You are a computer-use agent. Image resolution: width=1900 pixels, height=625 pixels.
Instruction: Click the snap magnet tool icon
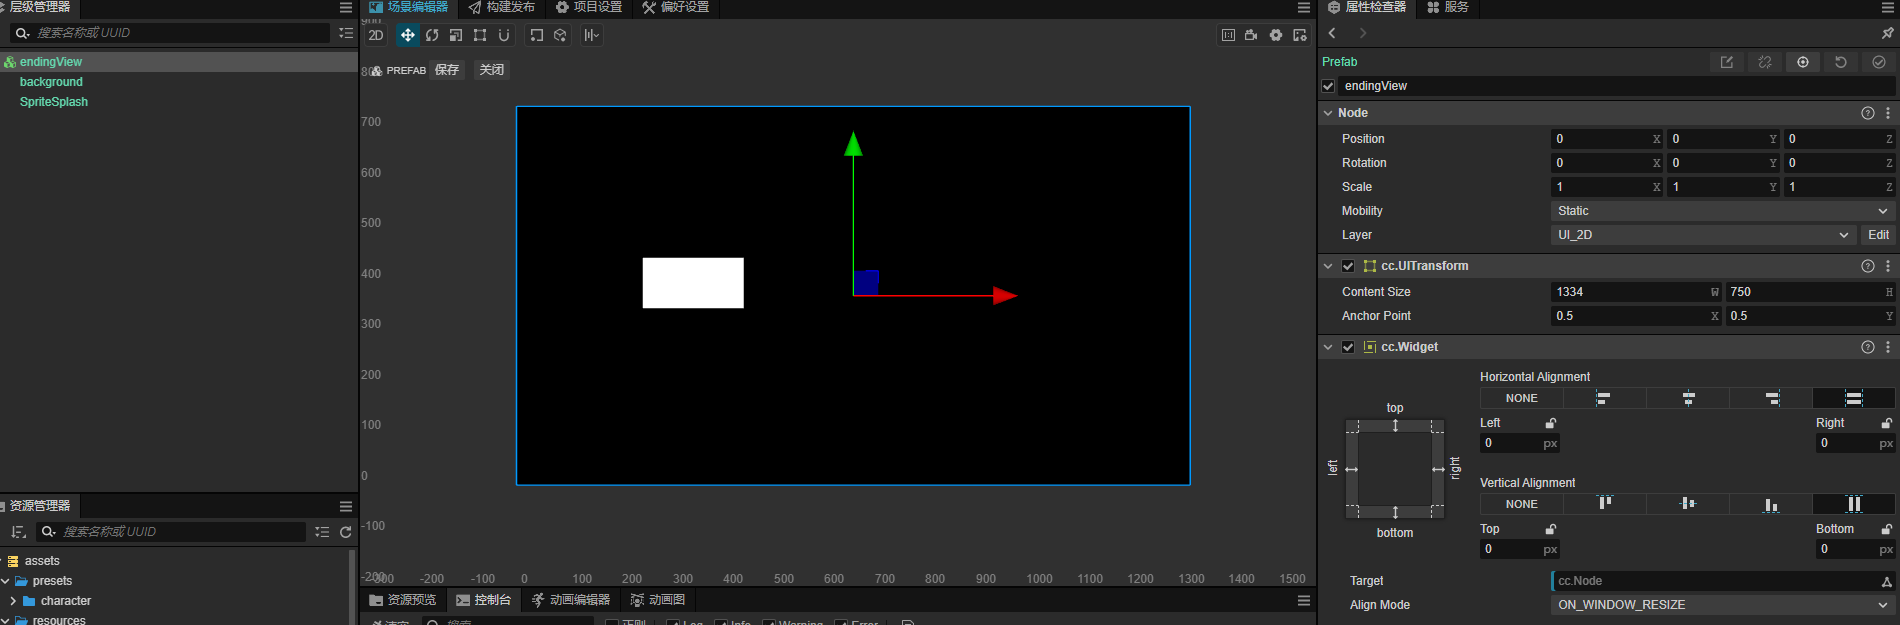click(x=504, y=35)
